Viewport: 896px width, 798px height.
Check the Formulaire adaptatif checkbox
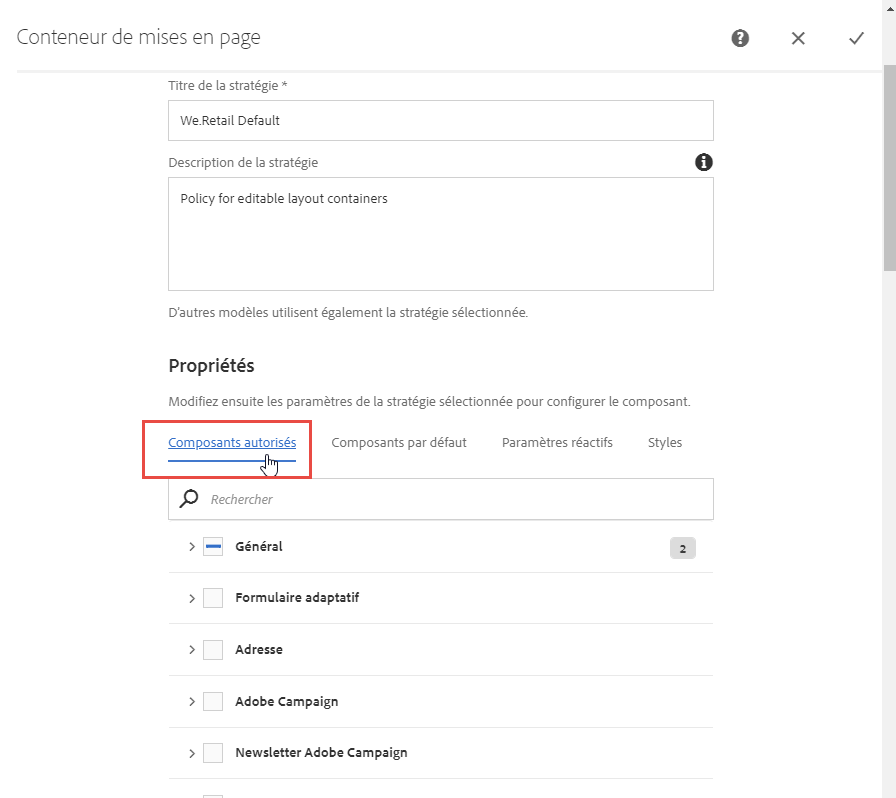point(212,598)
